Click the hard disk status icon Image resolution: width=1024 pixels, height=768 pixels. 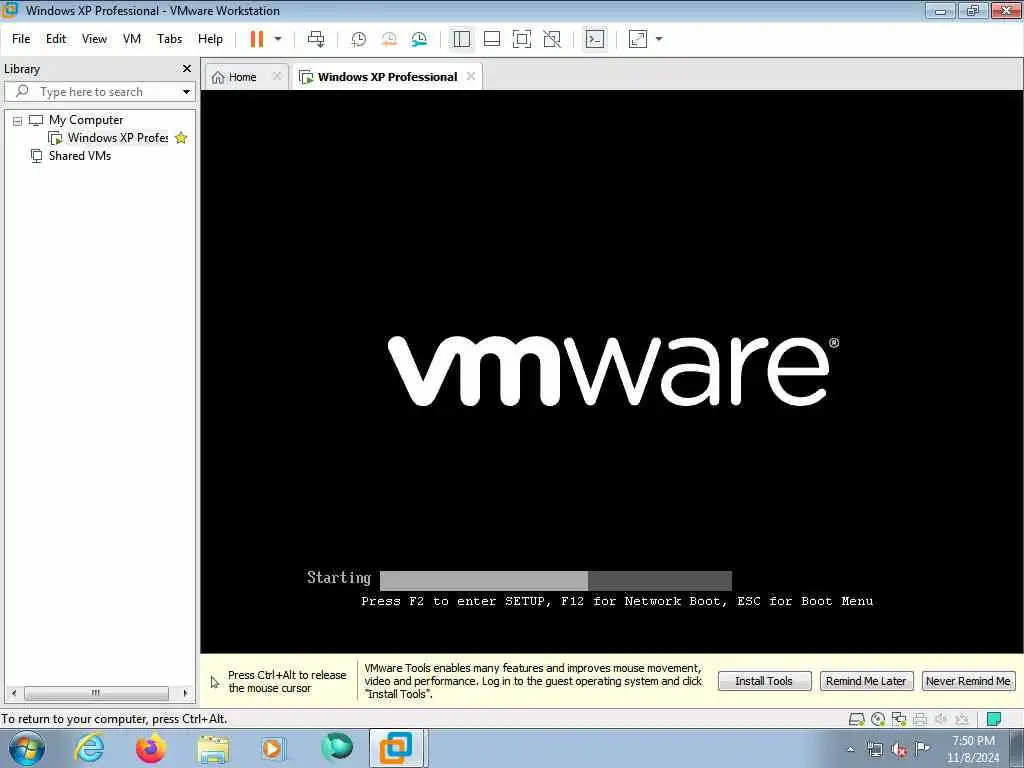tap(856, 719)
